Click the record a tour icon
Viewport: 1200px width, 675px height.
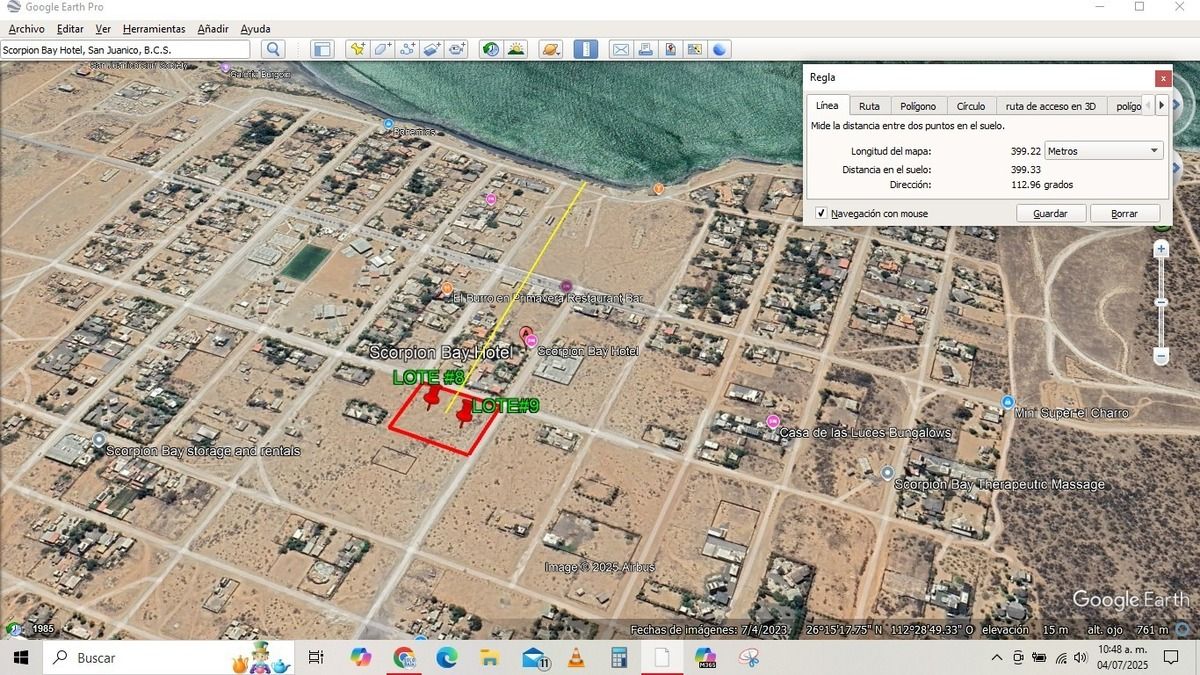click(x=457, y=49)
